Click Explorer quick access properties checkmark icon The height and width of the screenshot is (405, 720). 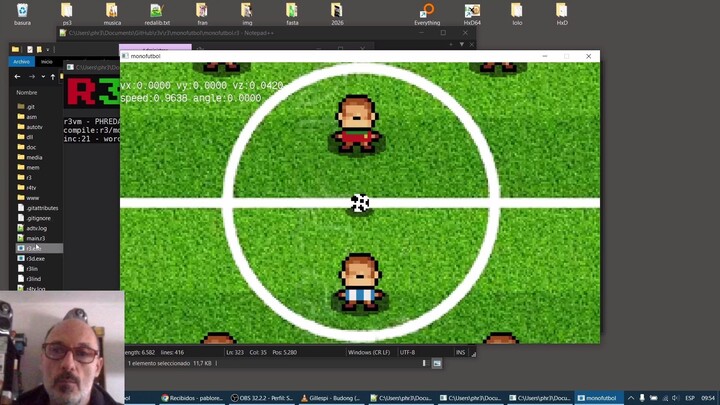pos(30,50)
